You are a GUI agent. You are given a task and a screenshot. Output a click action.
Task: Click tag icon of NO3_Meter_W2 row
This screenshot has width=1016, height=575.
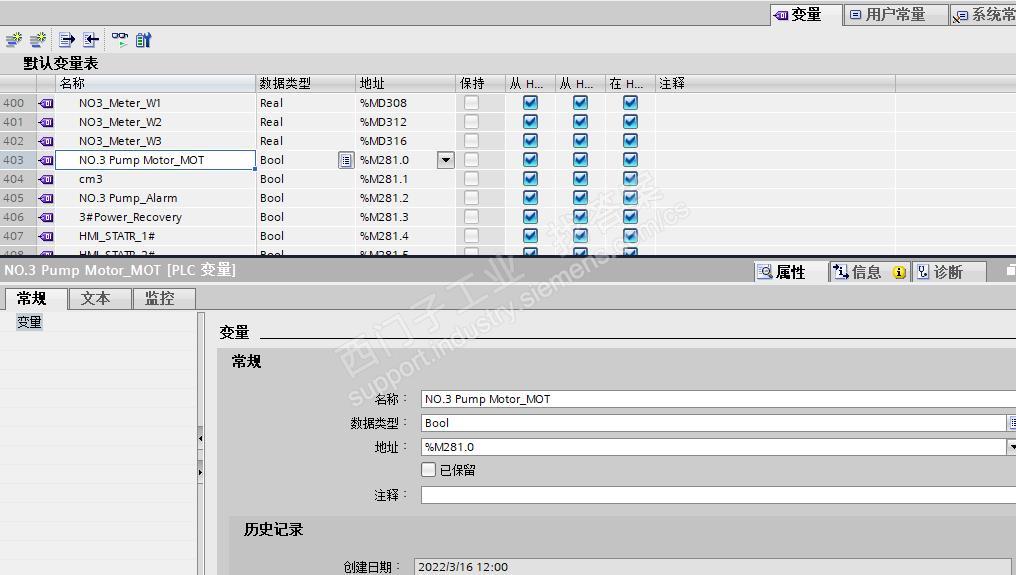[46, 122]
